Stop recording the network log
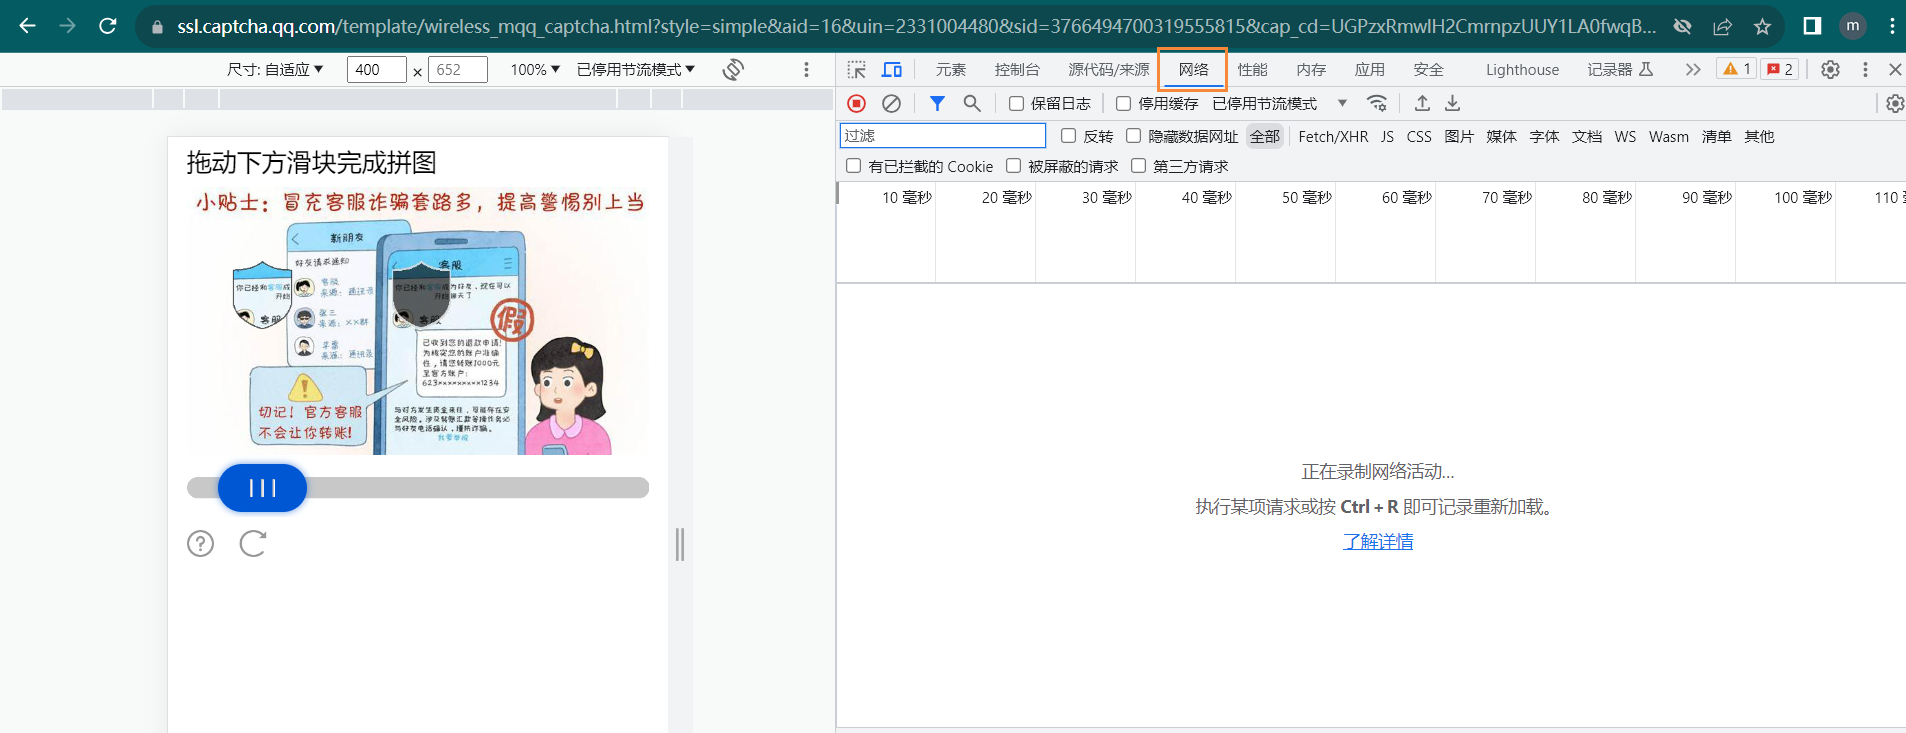 (x=857, y=103)
